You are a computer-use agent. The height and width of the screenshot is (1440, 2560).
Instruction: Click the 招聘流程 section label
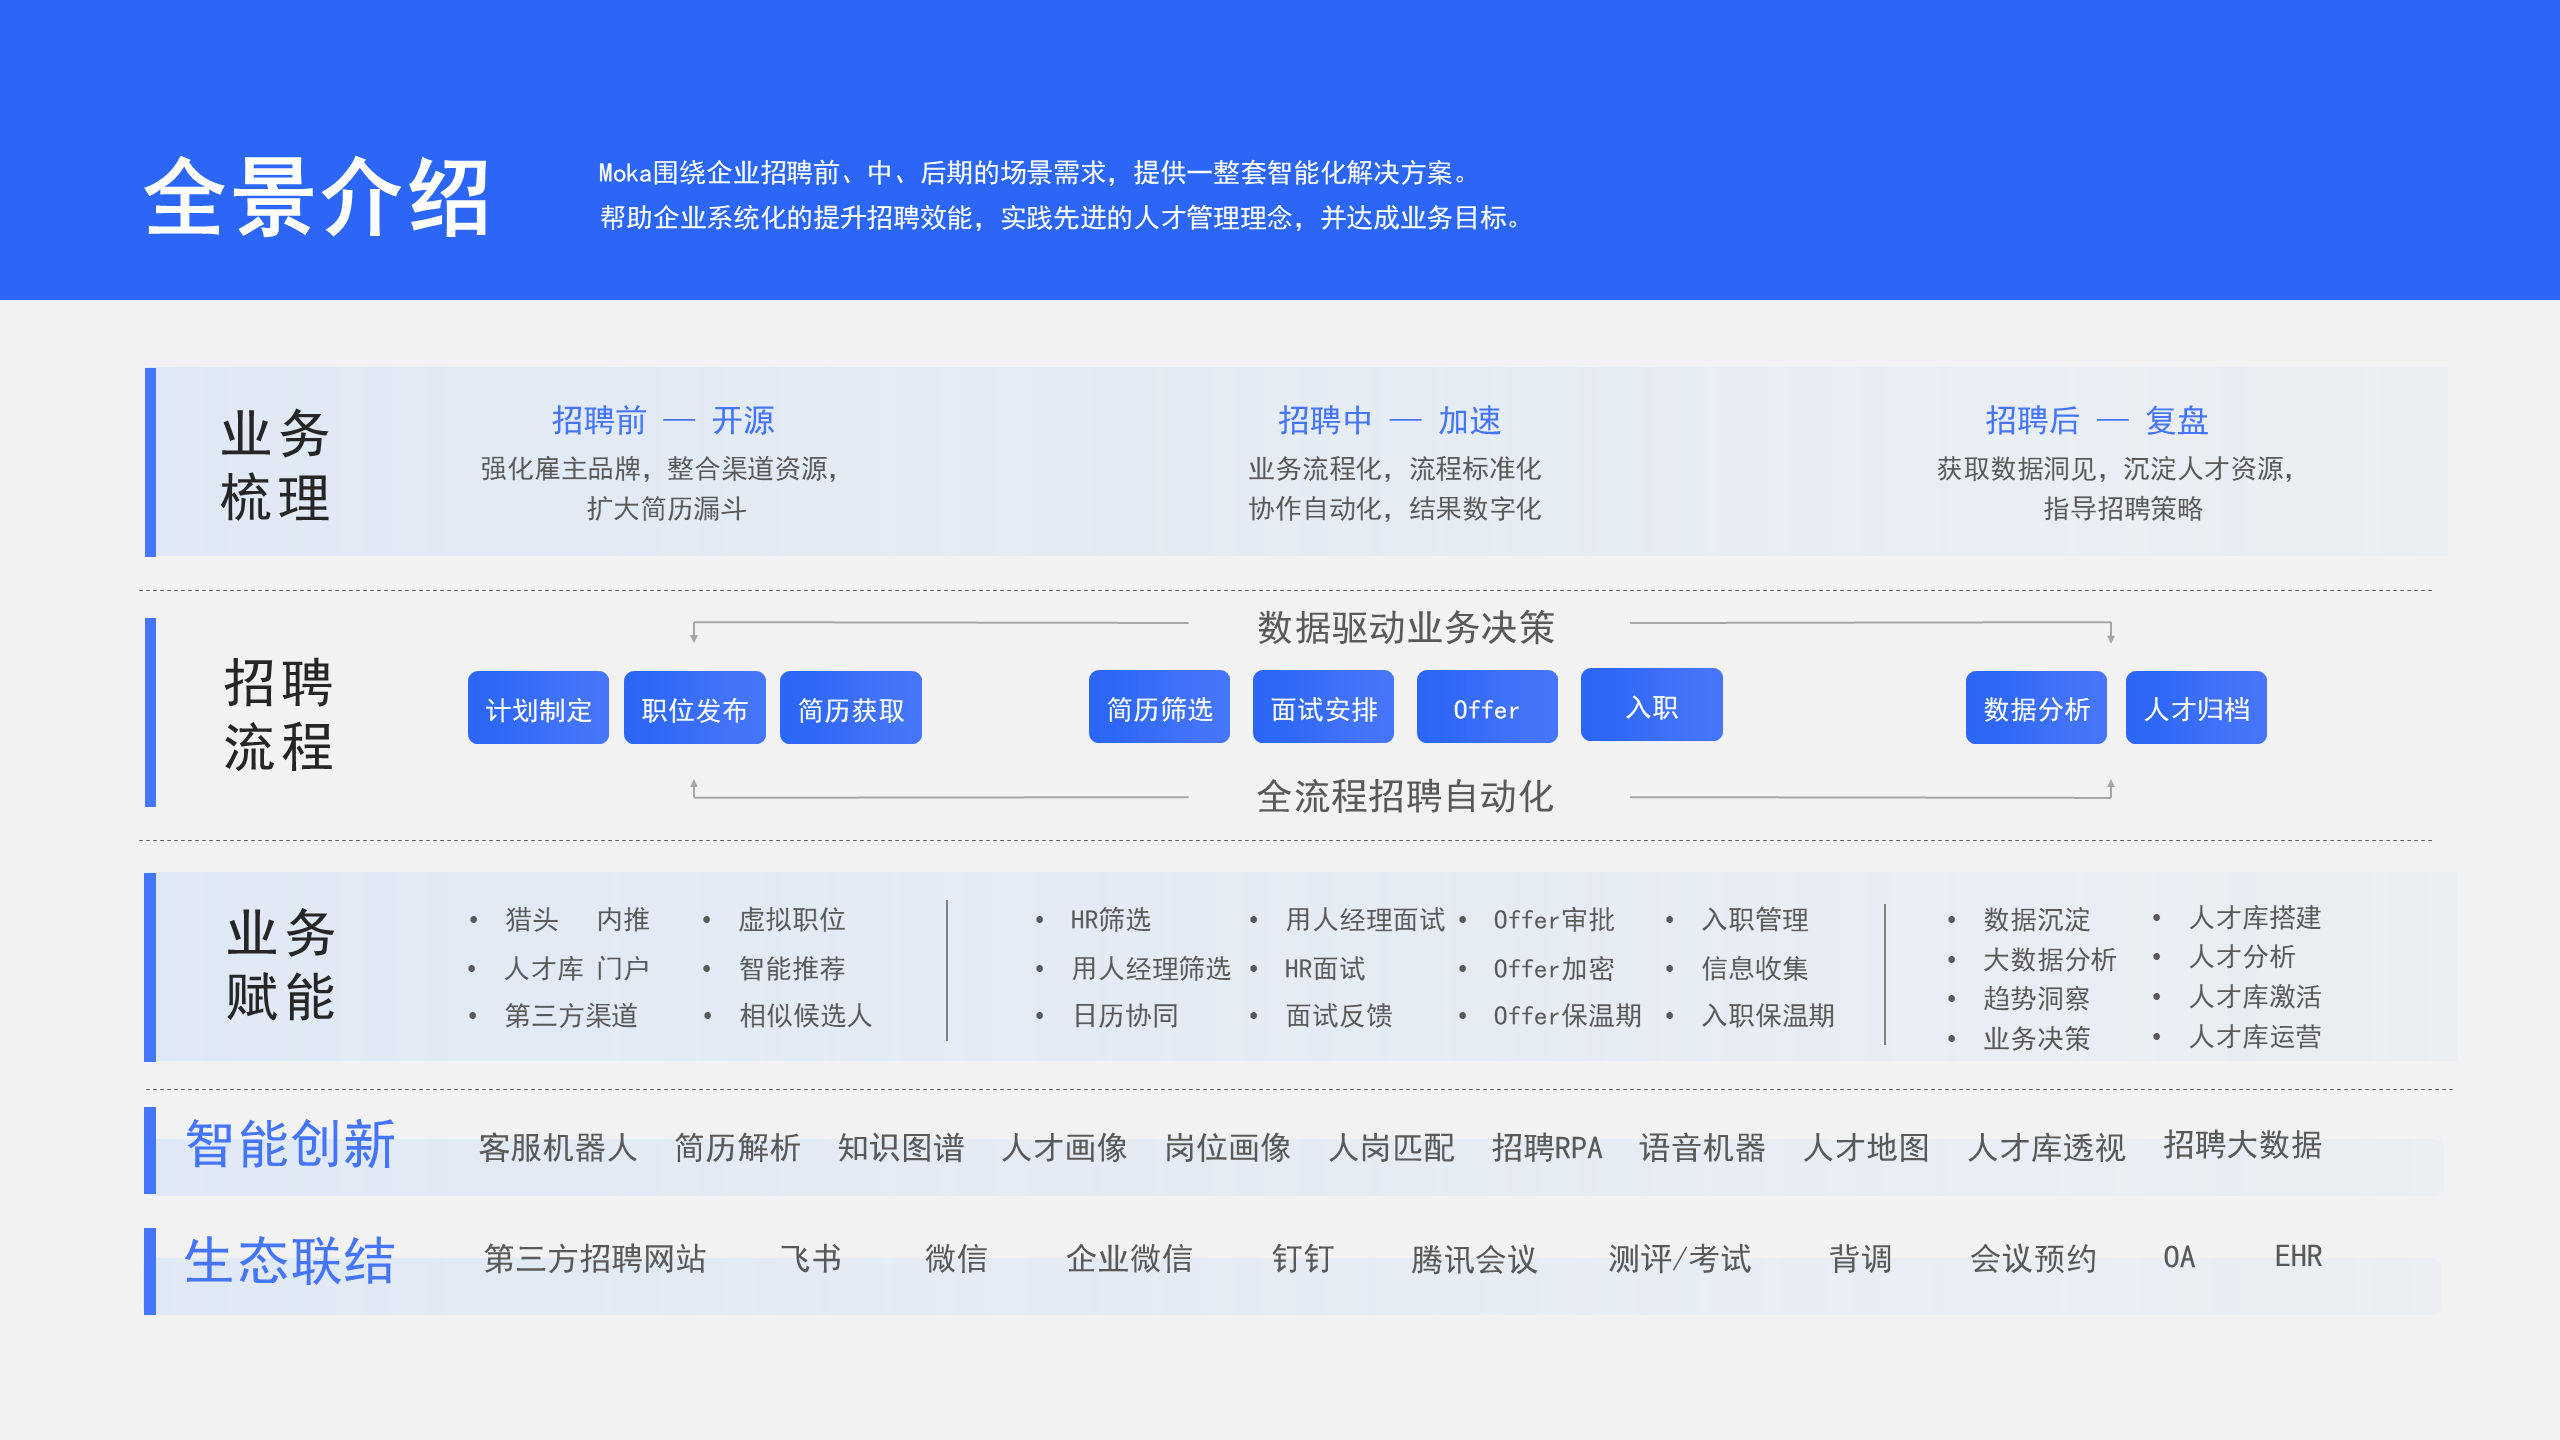(278, 714)
